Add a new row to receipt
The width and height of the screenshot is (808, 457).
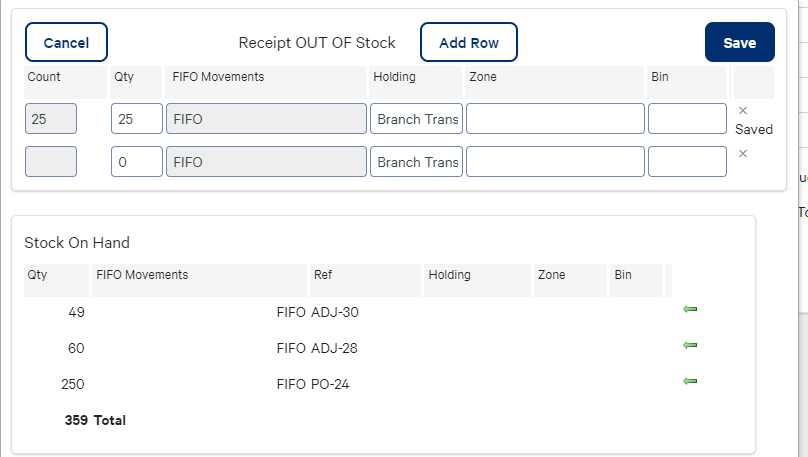pyautogui.click(x=468, y=43)
